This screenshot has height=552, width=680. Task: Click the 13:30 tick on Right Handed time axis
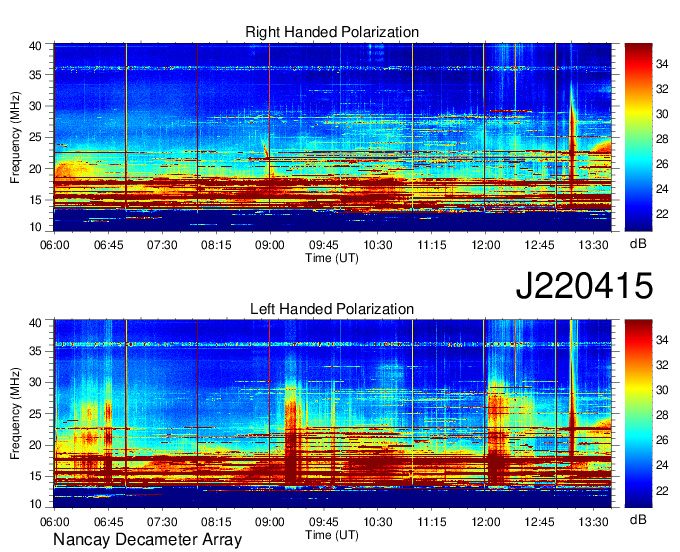click(x=593, y=245)
